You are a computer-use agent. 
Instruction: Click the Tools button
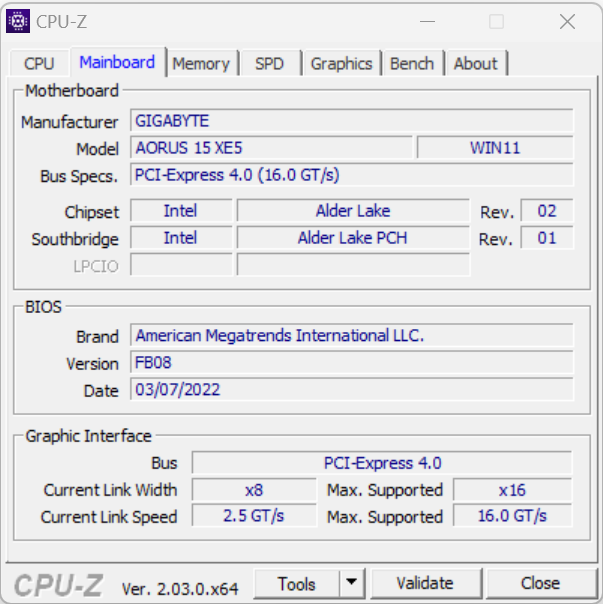(x=297, y=584)
